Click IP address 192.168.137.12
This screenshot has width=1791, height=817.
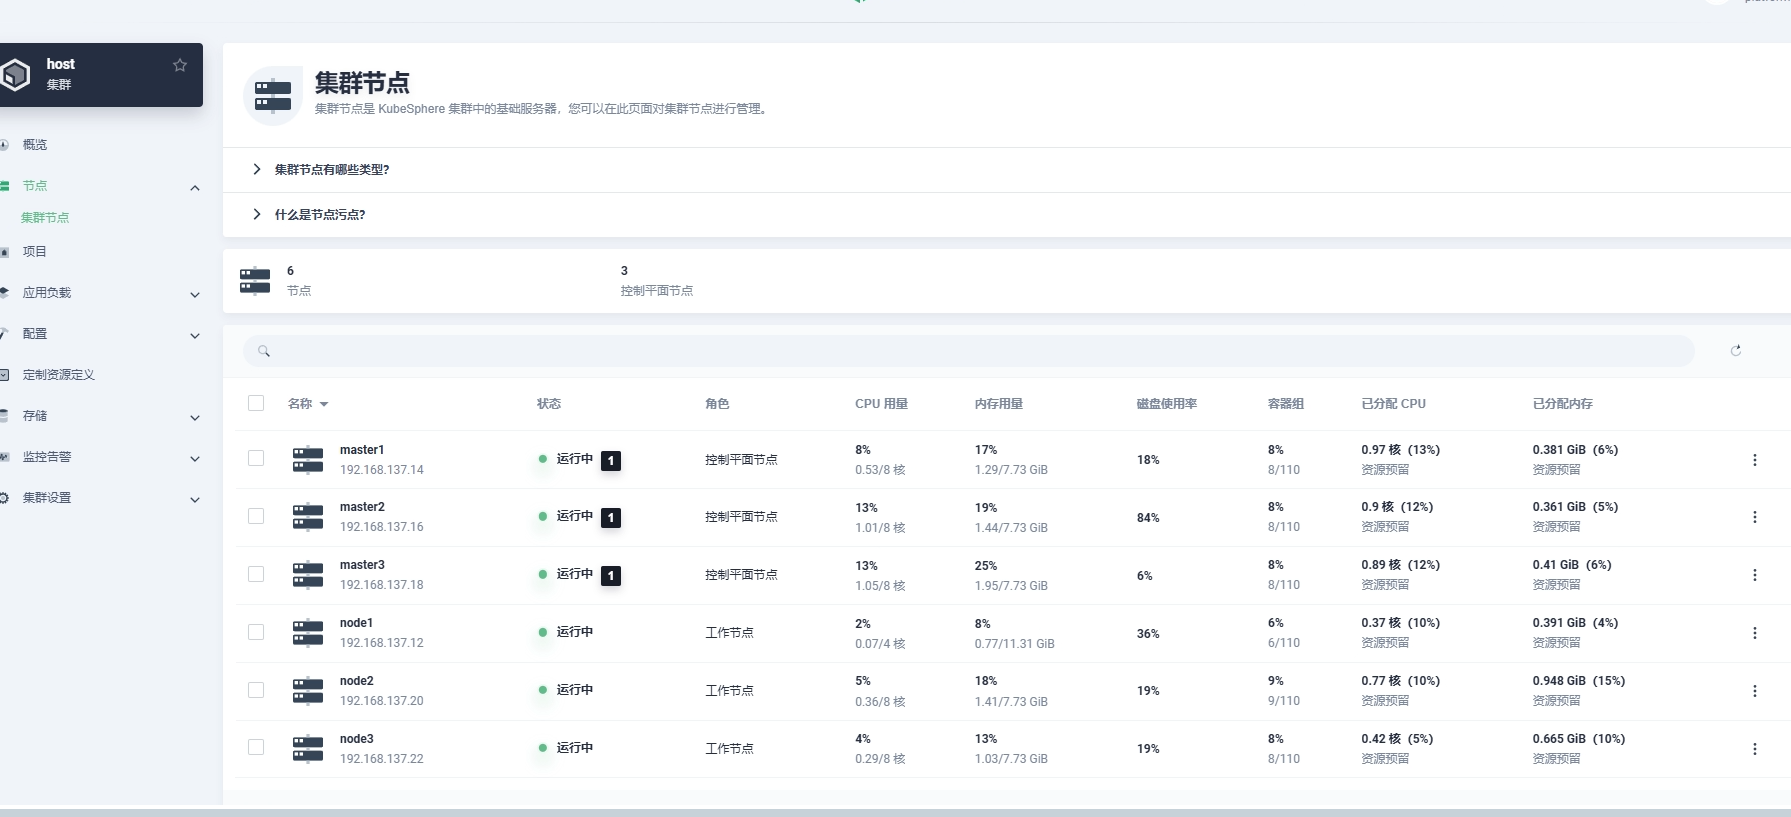point(382,643)
